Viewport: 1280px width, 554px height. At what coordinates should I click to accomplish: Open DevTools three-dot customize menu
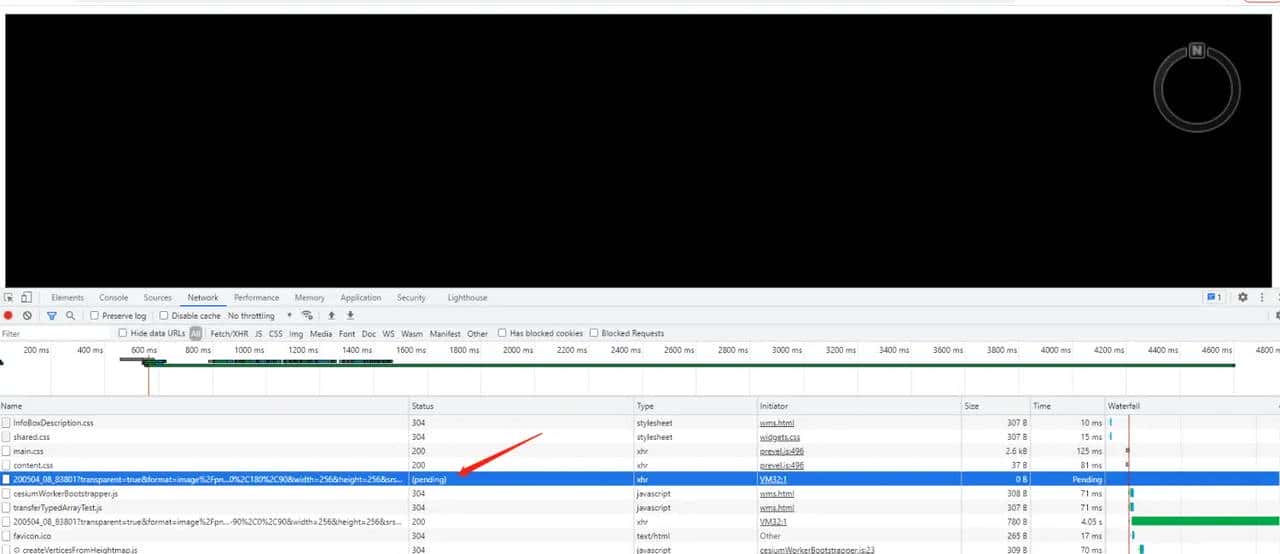[1264, 298]
